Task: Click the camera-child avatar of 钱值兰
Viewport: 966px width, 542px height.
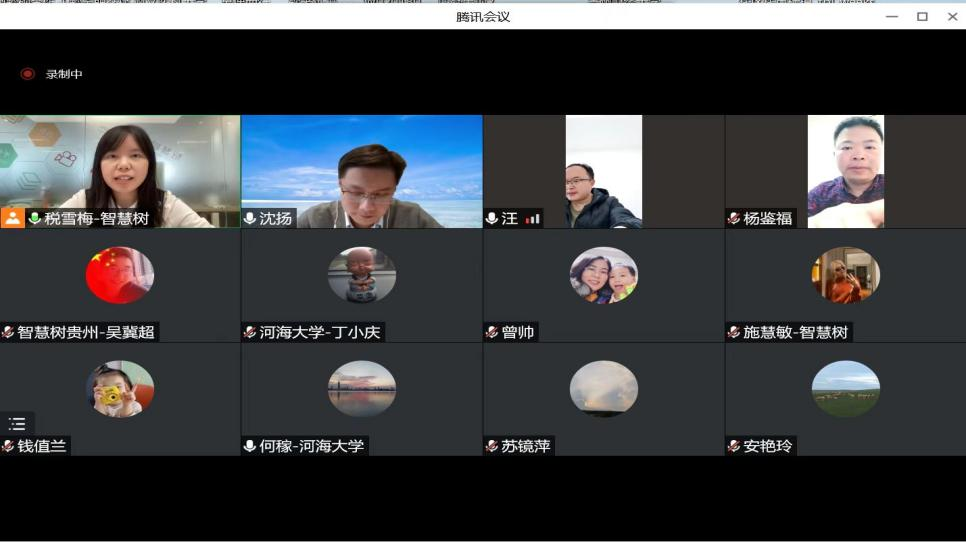Action: point(120,389)
